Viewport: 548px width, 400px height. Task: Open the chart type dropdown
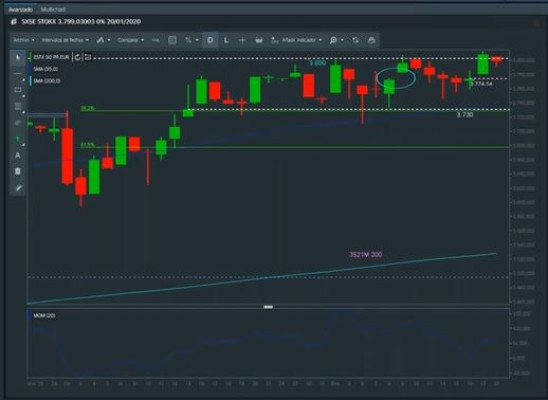(103, 40)
